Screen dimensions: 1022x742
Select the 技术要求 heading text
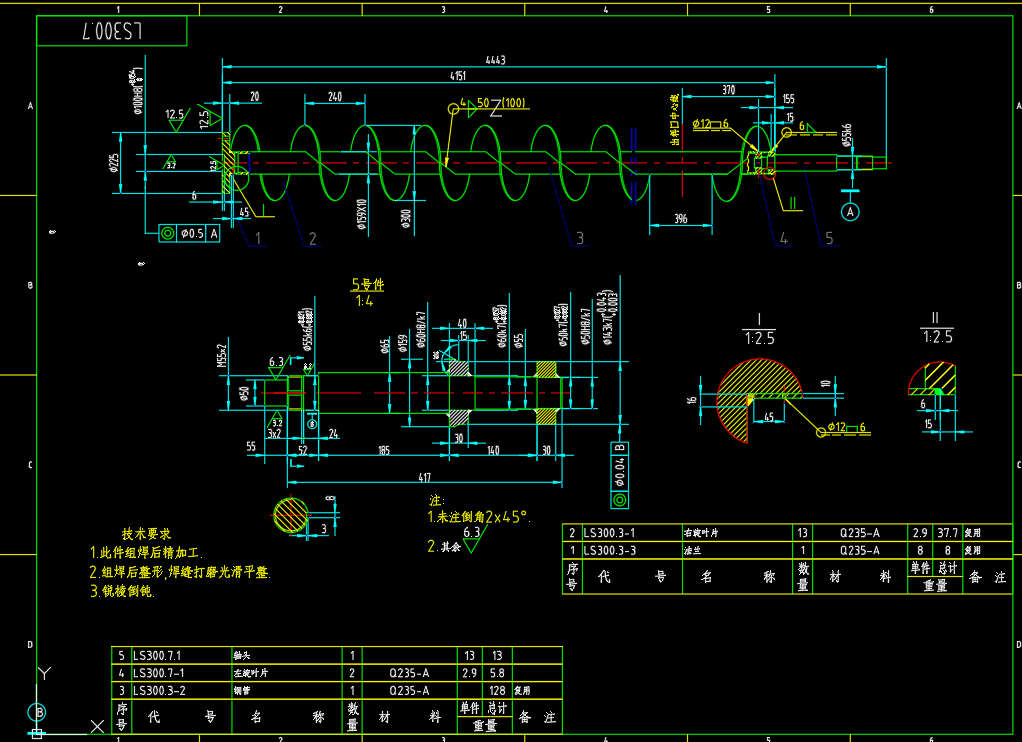(x=146, y=534)
